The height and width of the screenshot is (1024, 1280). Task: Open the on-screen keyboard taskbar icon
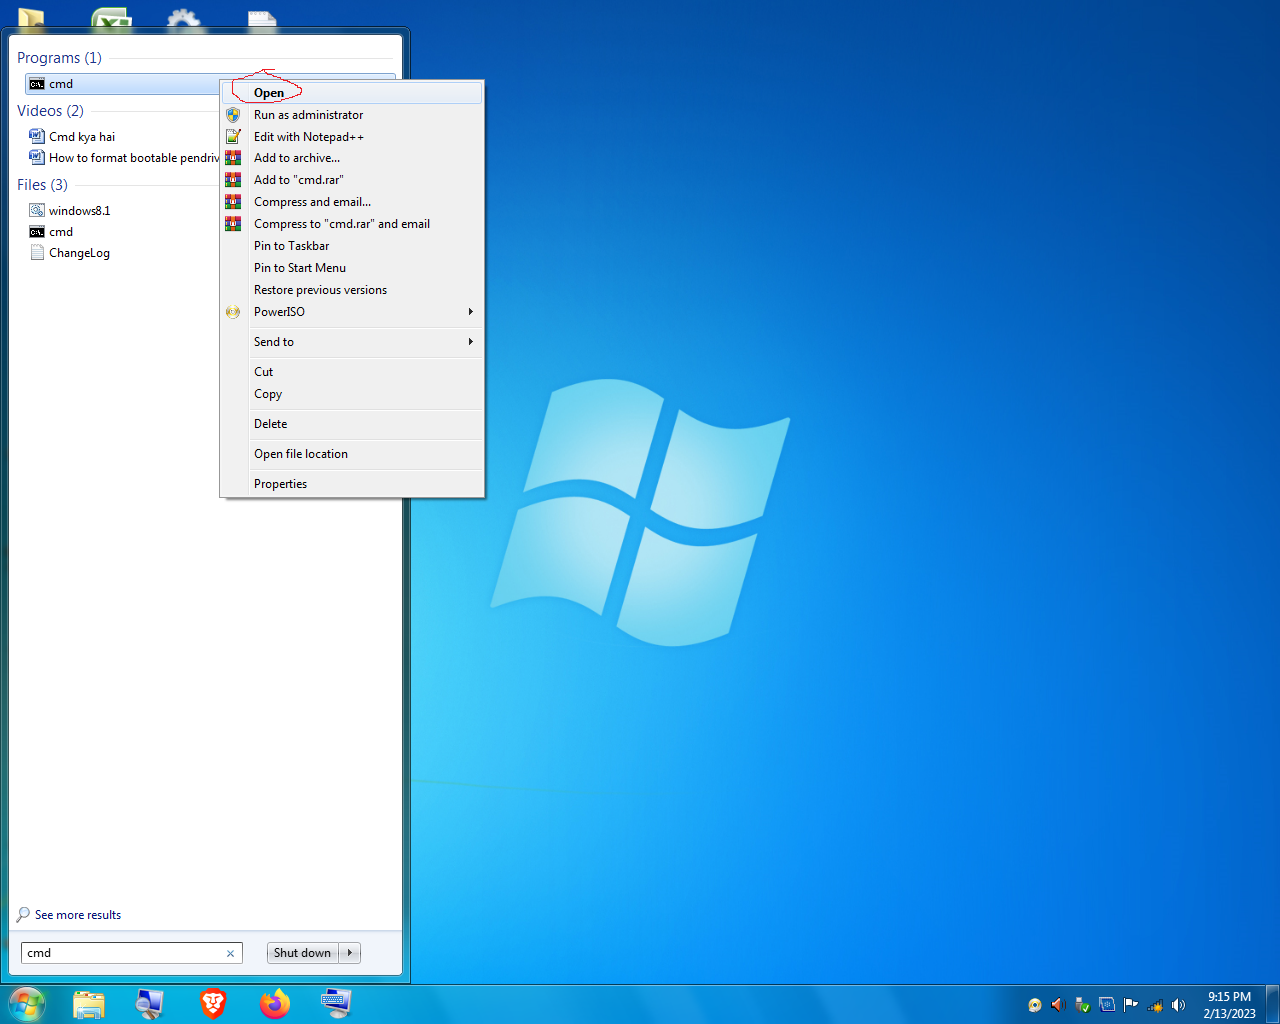(x=336, y=1004)
